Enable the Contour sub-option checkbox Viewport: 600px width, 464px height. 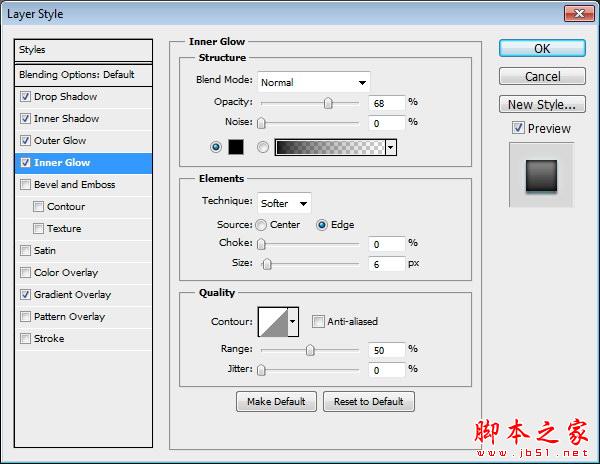(x=38, y=207)
